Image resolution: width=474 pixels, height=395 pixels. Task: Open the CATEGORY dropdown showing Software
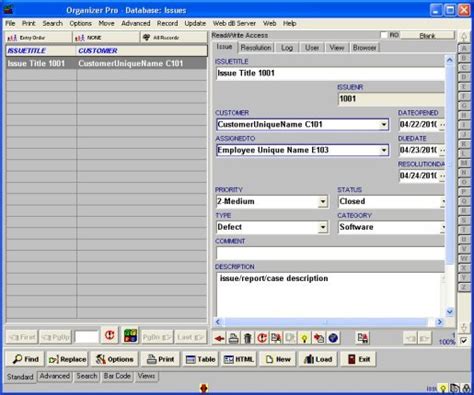[443, 227]
